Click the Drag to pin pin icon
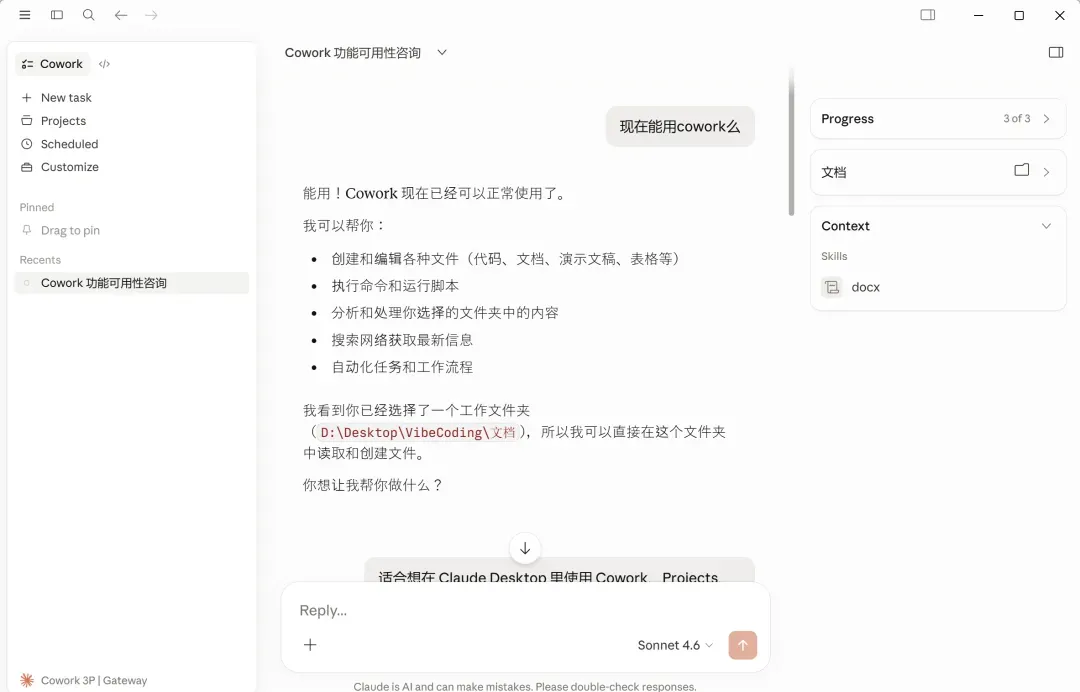Viewport: 1080px width, 692px height. (27, 230)
